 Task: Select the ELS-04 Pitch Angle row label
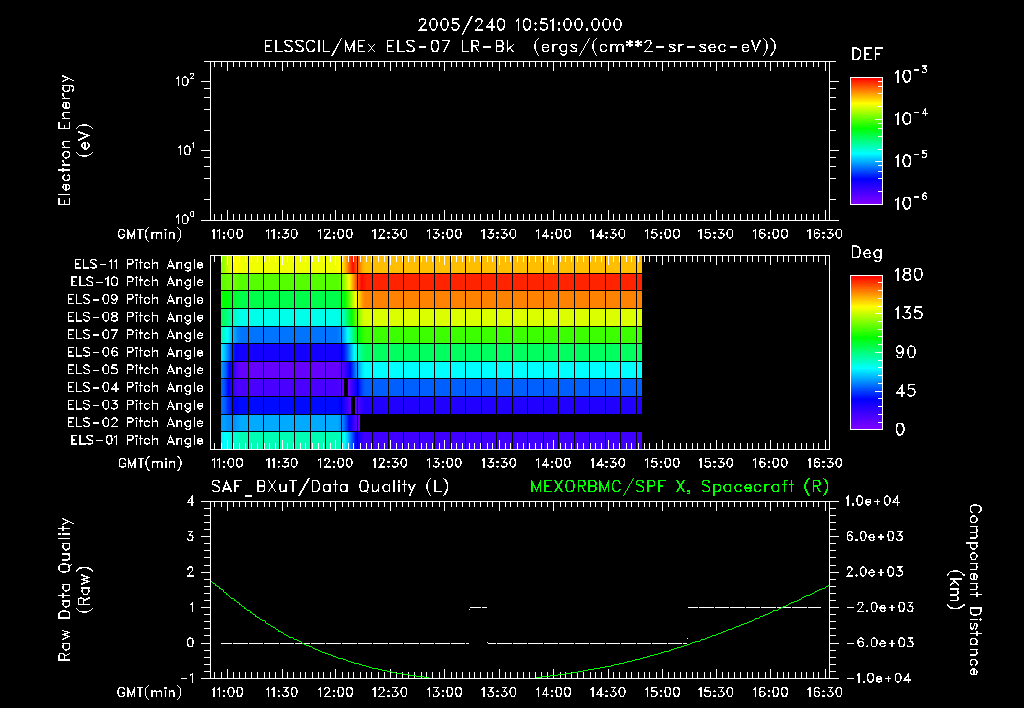pos(136,387)
